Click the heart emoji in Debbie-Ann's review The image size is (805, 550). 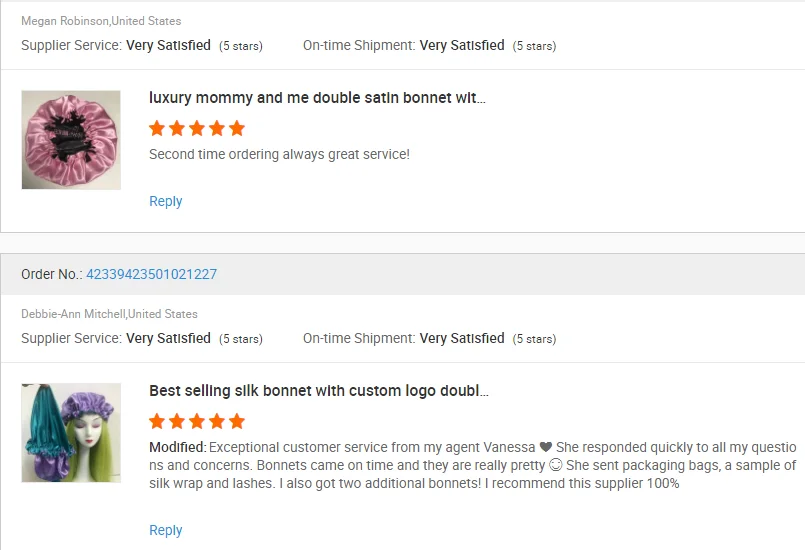(546, 447)
